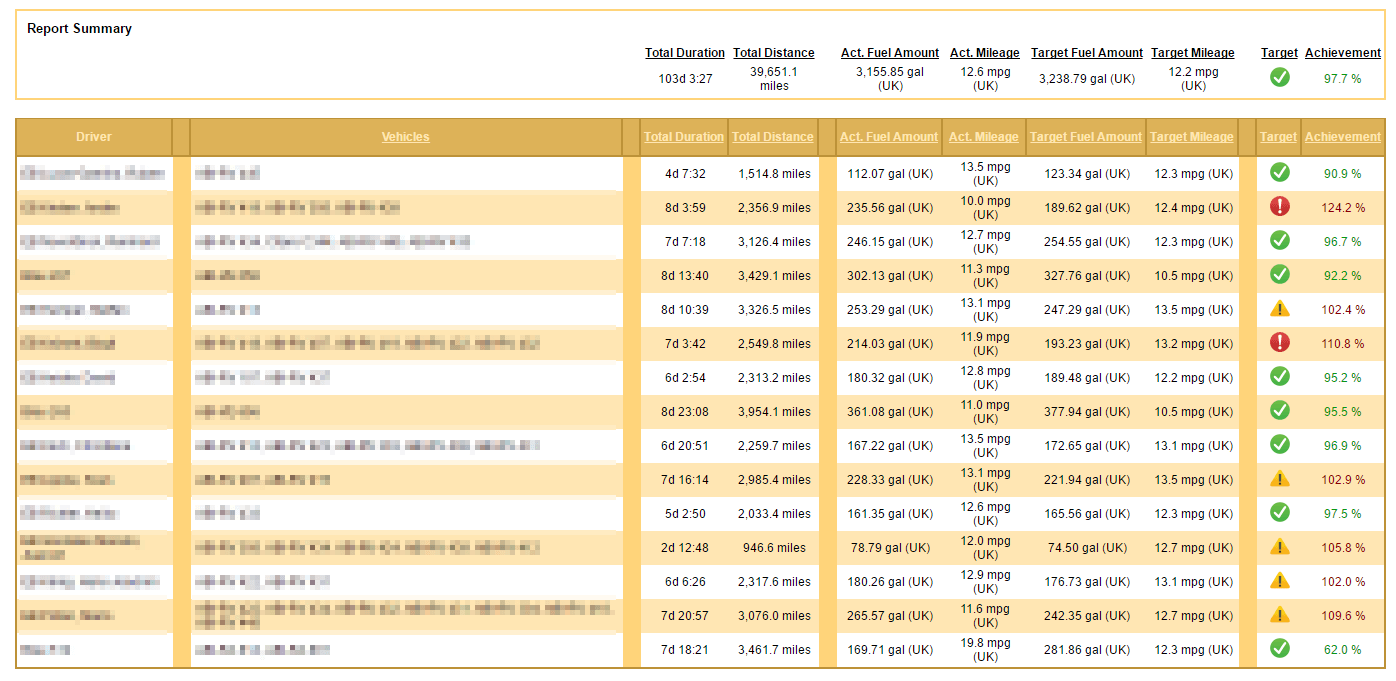Click the yellow warning icon beside 109.6 %
The height and width of the screenshot is (681, 1396).
[1279, 615]
